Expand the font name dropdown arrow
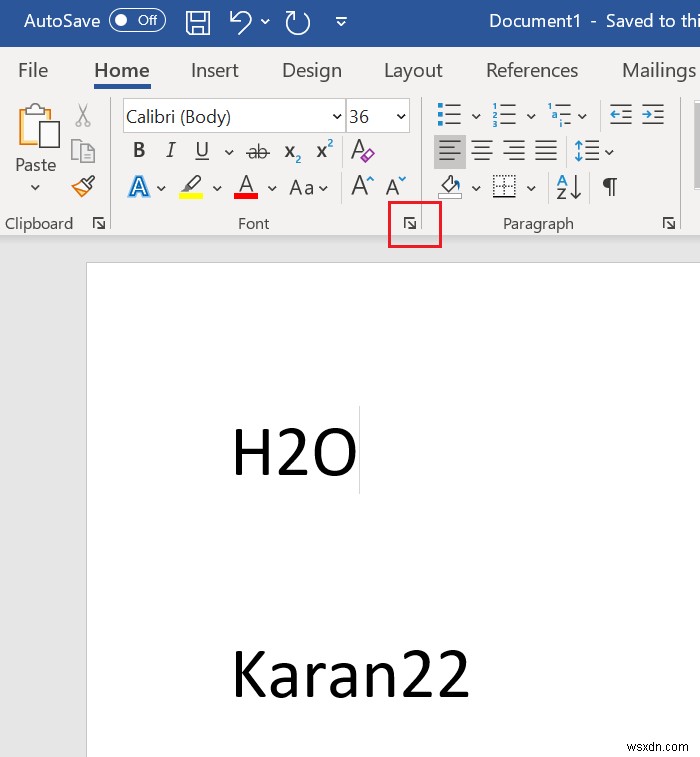This screenshot has height=757, width=700. pos(337,116)
